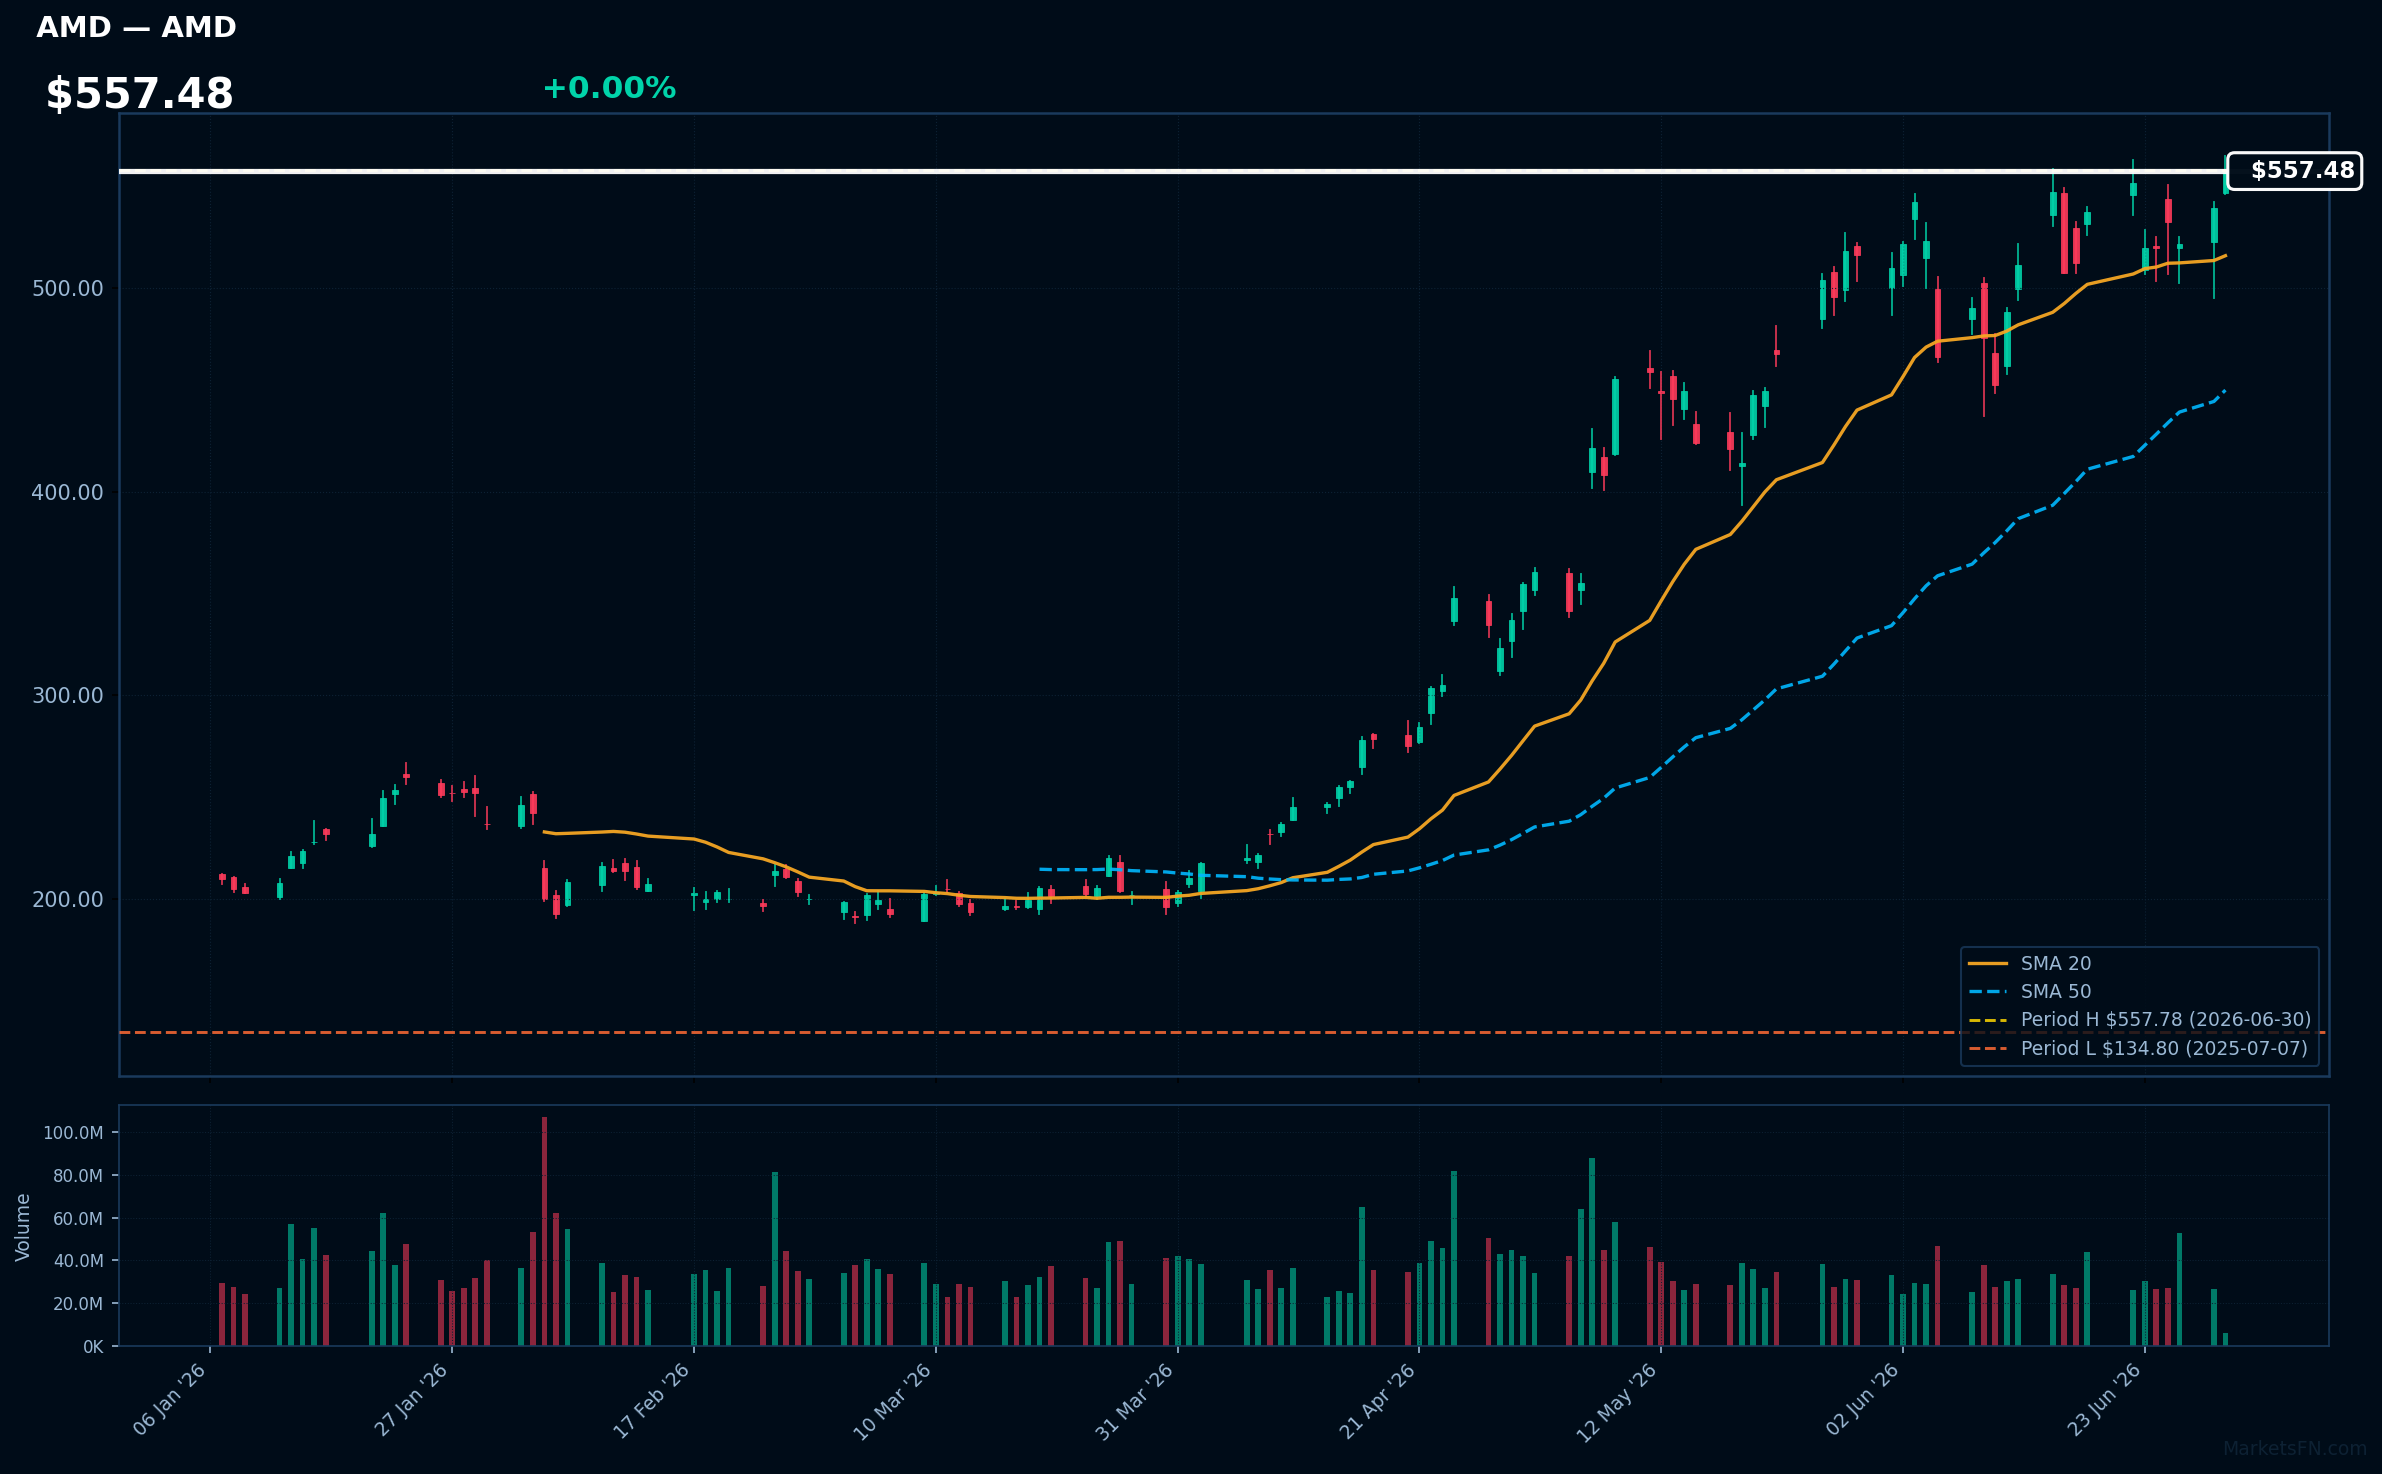Viewport: 2382px width, 1474px height.
Task: Click the 40.0M volume axis label
Action: click(x=78, y=1261)
